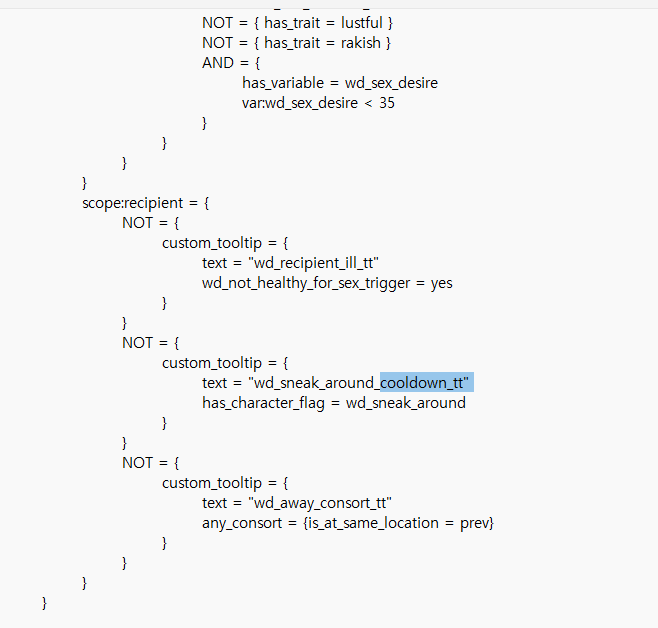Image resolution: width=658 pixels, height=628 pixels.
Task: Click the line 'NOT = { has_trait = lustful }'
Action: point(297,23)
